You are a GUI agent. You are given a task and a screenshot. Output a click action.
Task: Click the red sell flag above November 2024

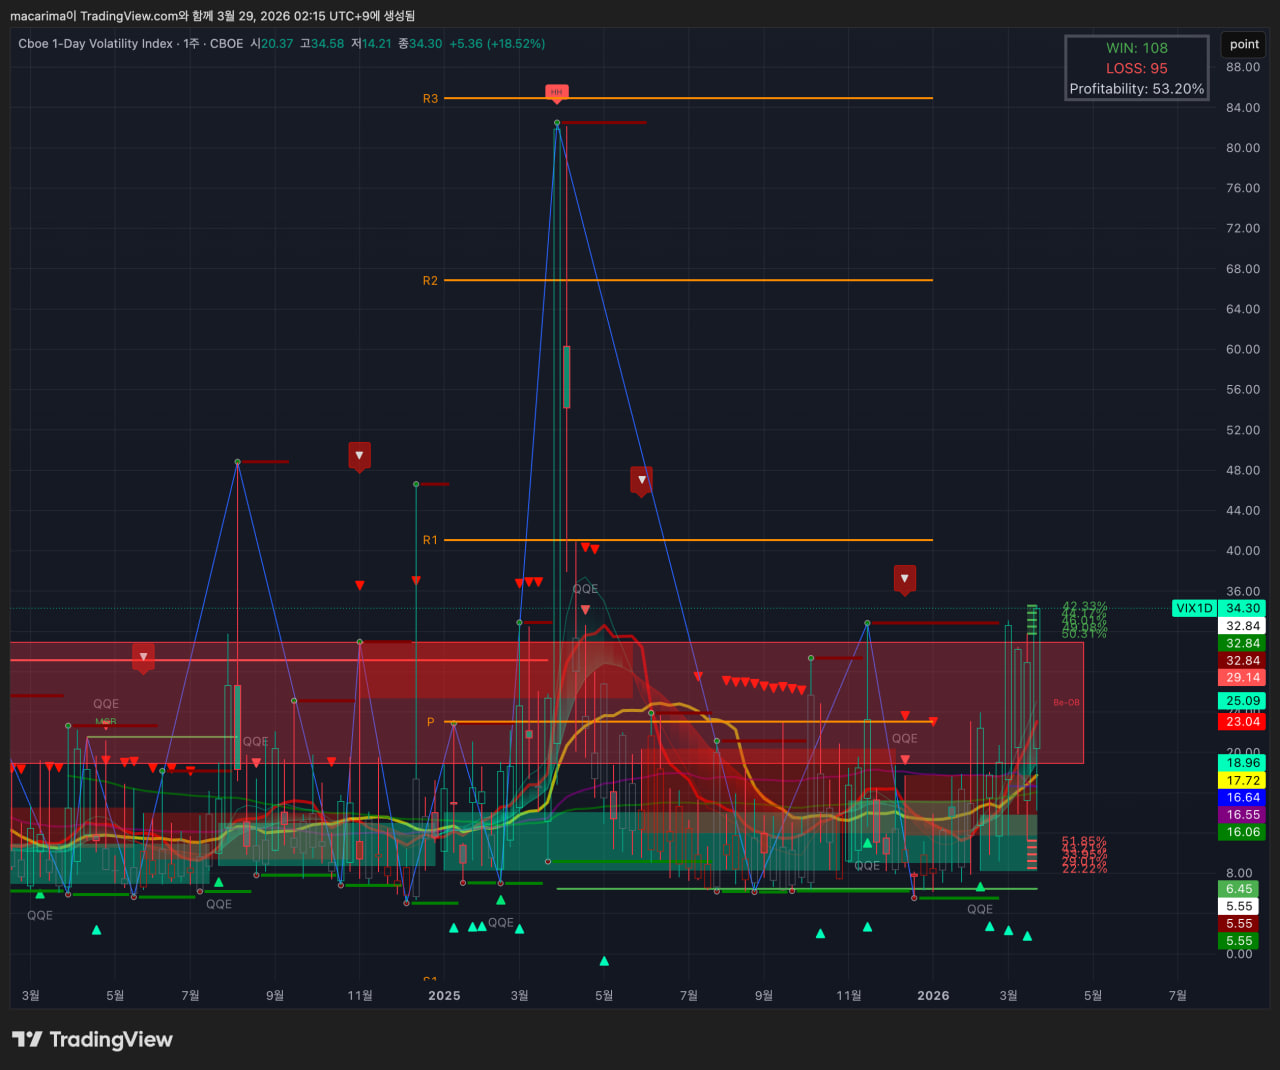tap(359, 455)
